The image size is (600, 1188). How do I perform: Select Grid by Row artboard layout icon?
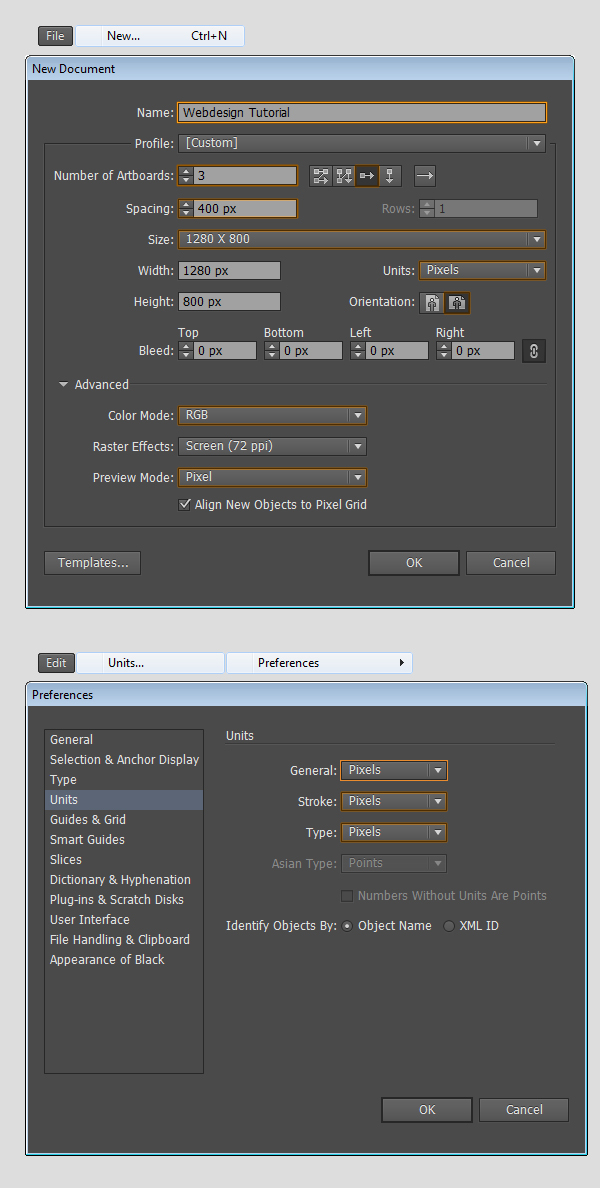click(x=321, y=176)
